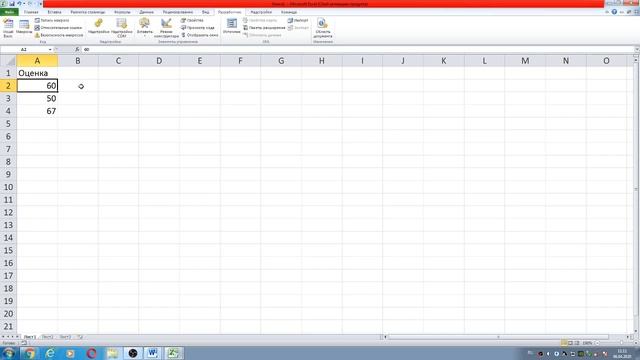Select cell with value 50
Image resolution: width=640 pixels, height=360 pixels.
(37, 98)
